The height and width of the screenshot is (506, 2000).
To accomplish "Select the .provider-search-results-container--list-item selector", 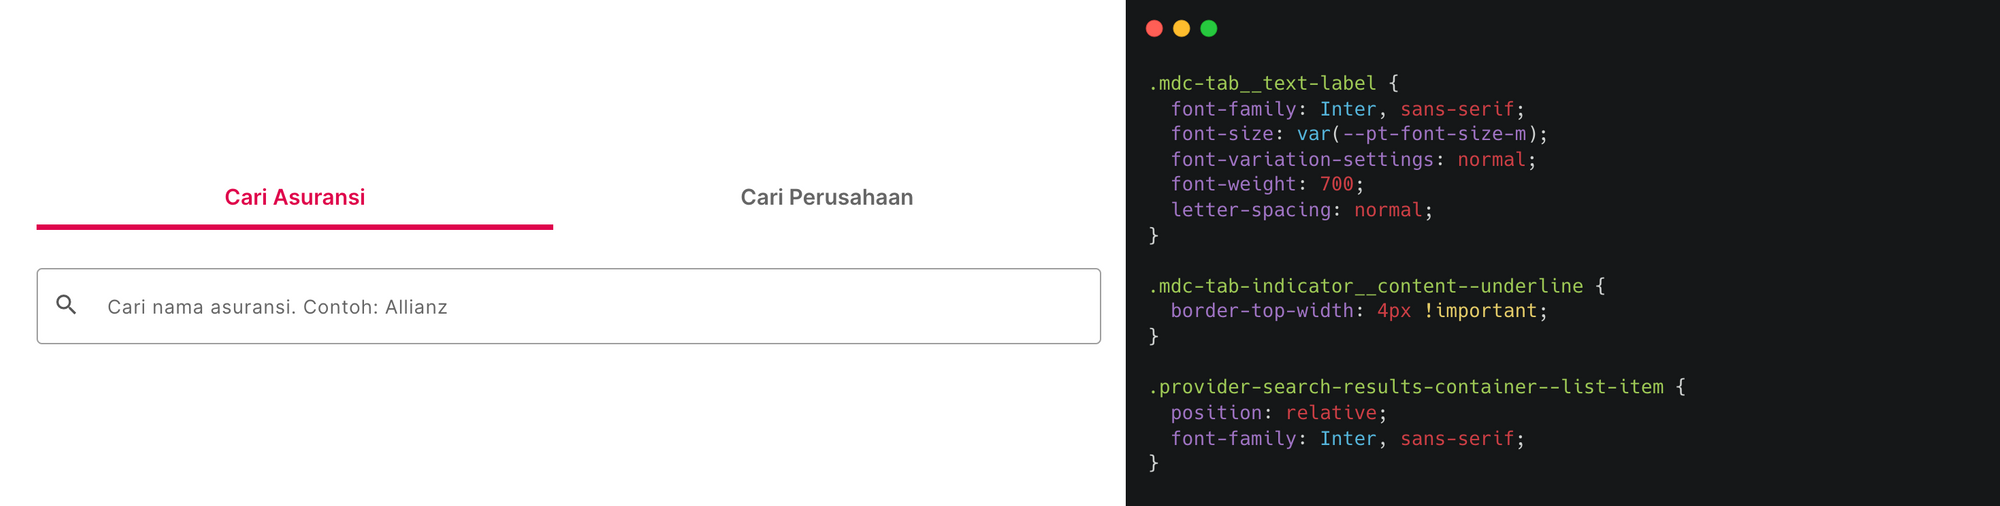I will click(1406, 387).
